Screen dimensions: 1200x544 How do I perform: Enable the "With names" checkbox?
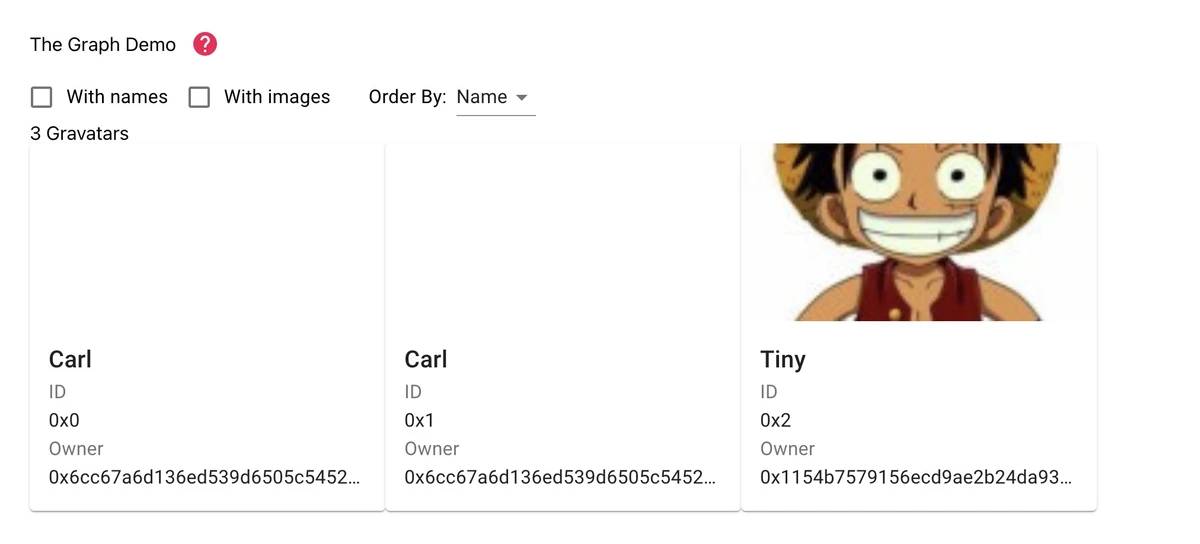[x=41, y=97]
